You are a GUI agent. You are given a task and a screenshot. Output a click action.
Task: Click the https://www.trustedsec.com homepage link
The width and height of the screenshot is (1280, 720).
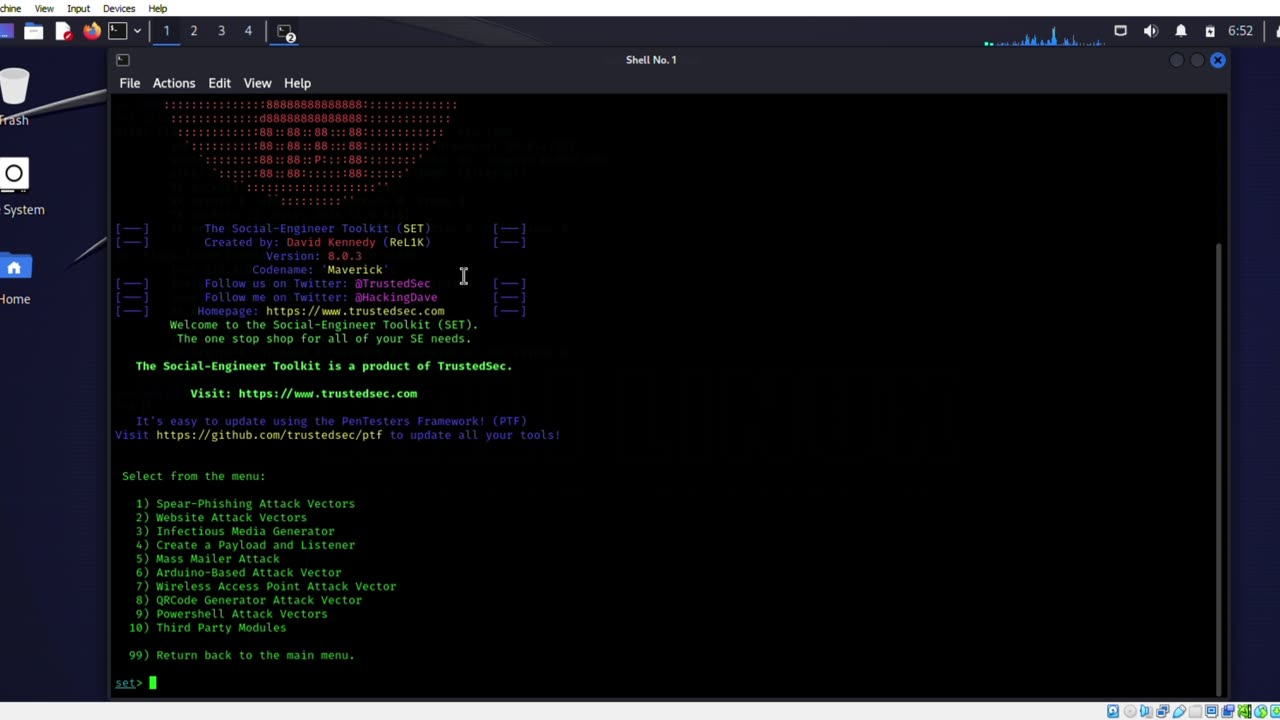tap(355, 311)
